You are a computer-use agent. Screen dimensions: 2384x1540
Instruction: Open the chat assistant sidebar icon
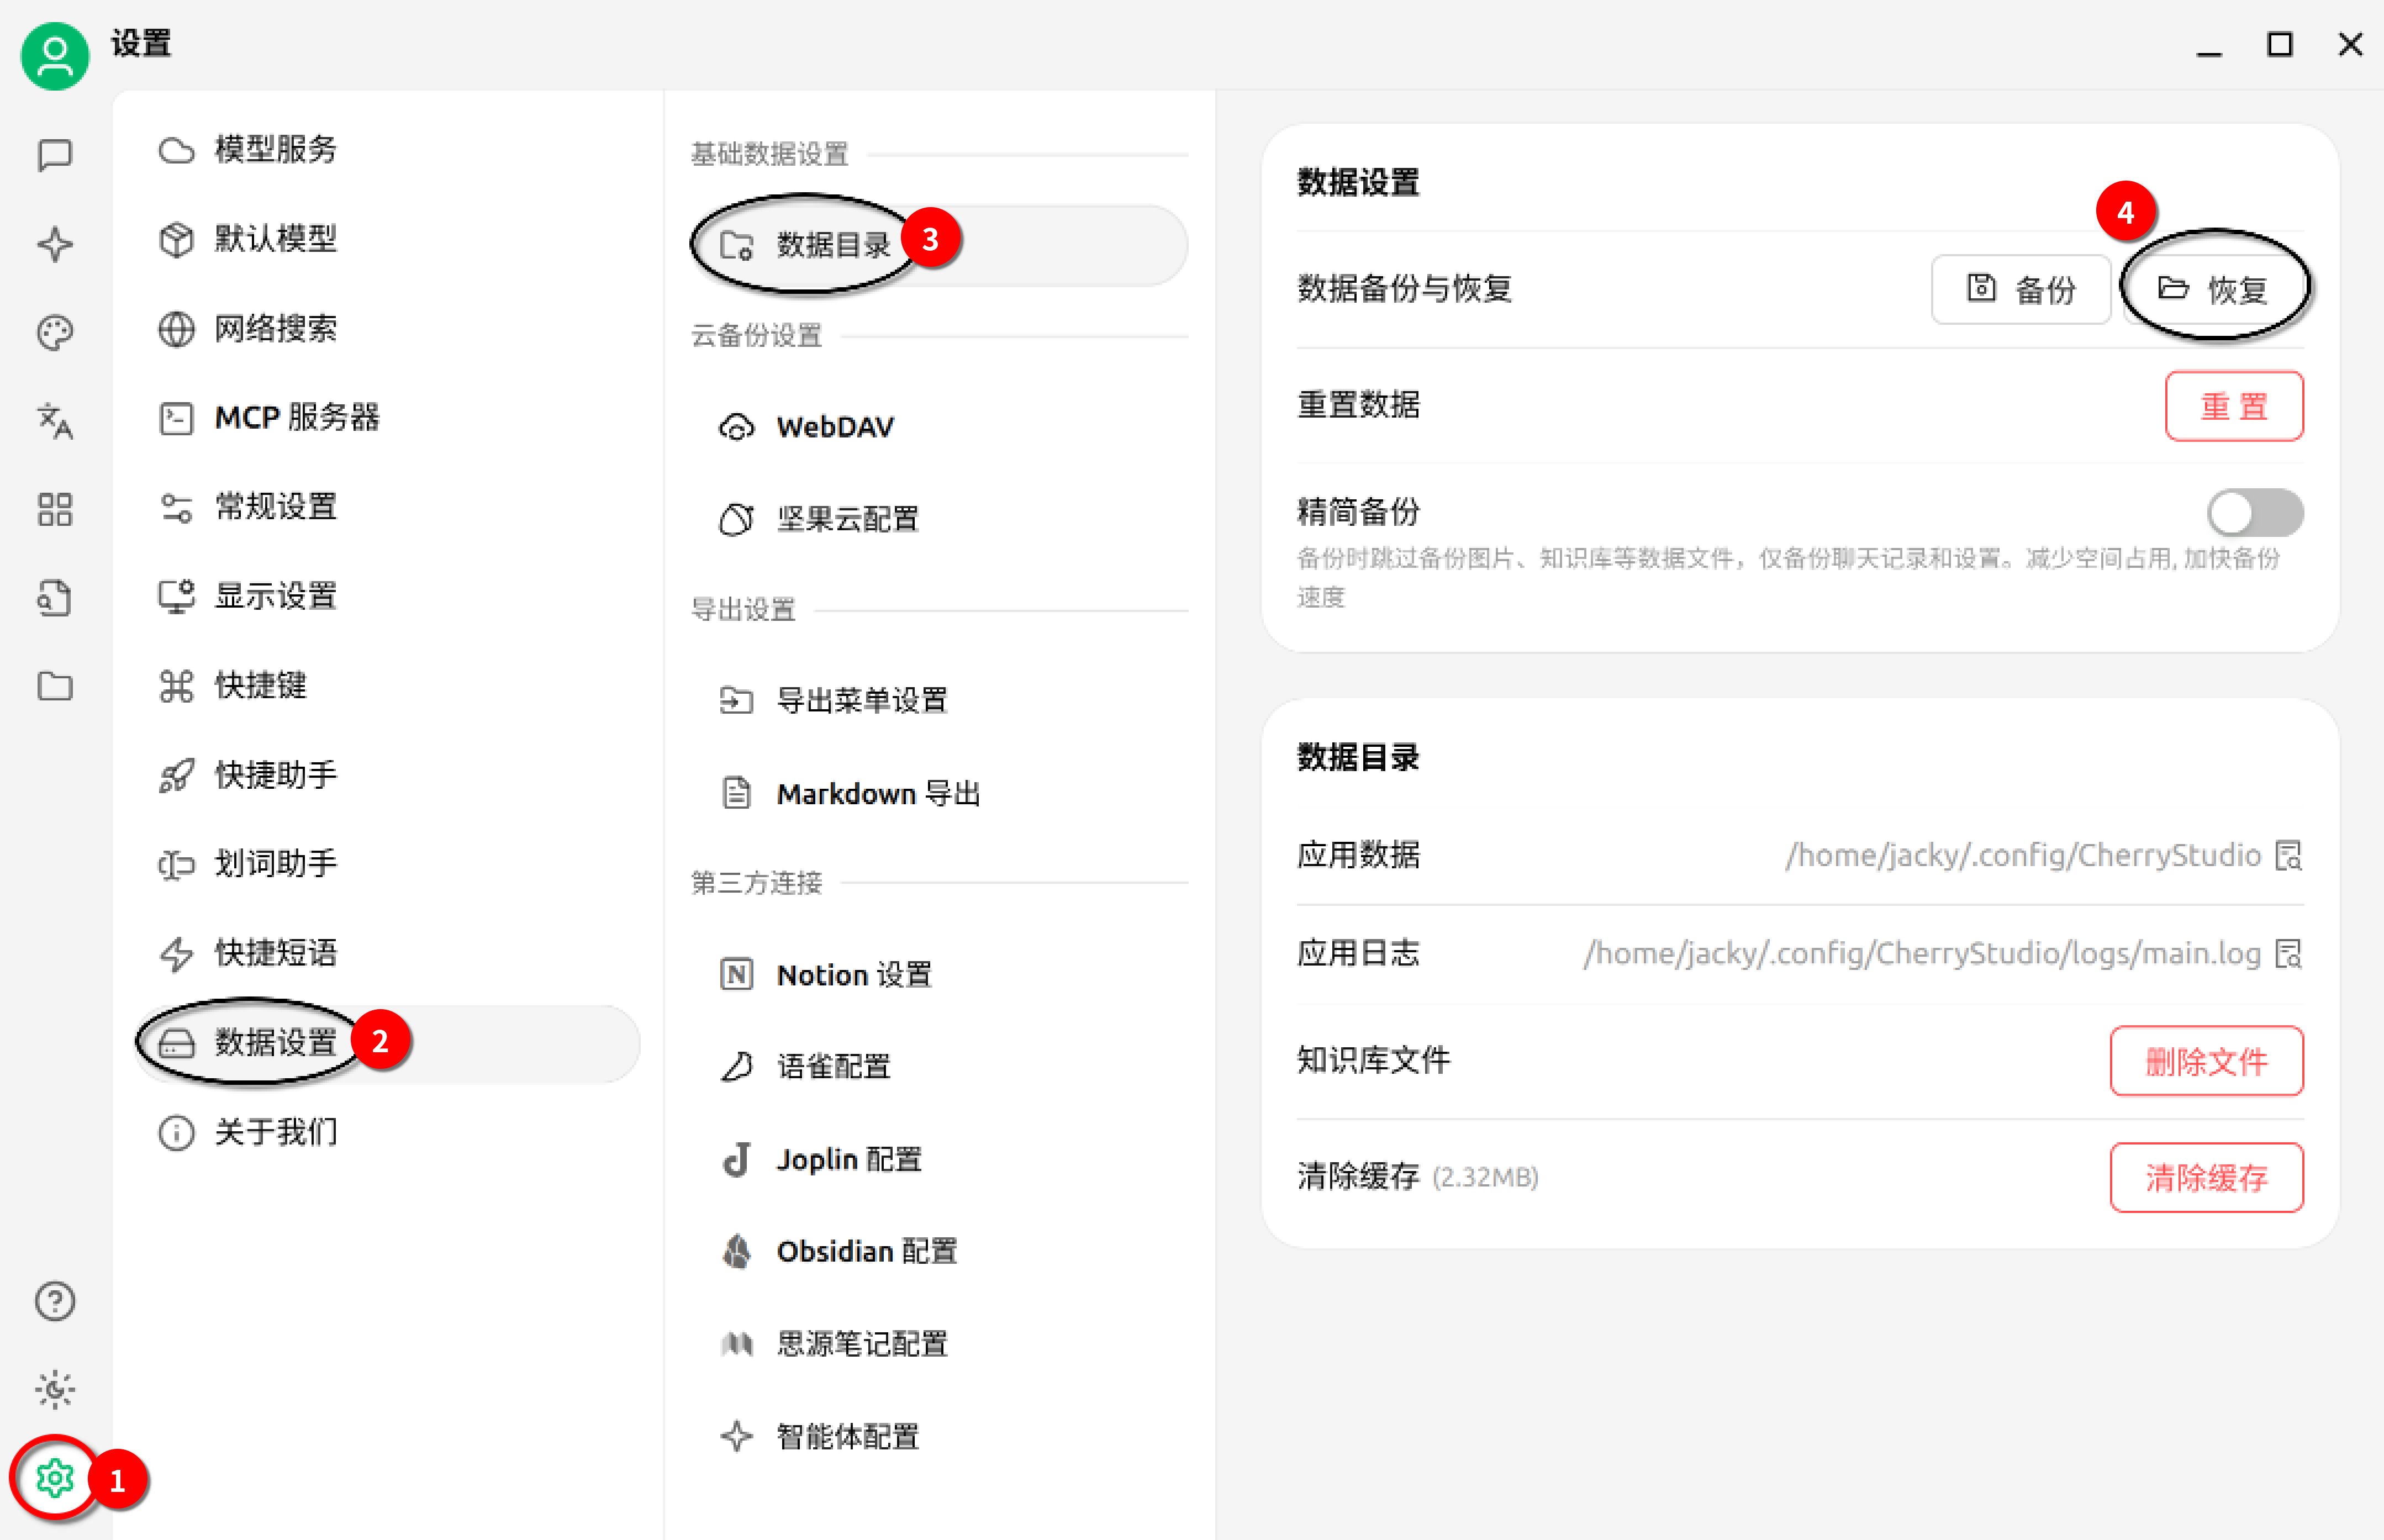pos(55,155)
